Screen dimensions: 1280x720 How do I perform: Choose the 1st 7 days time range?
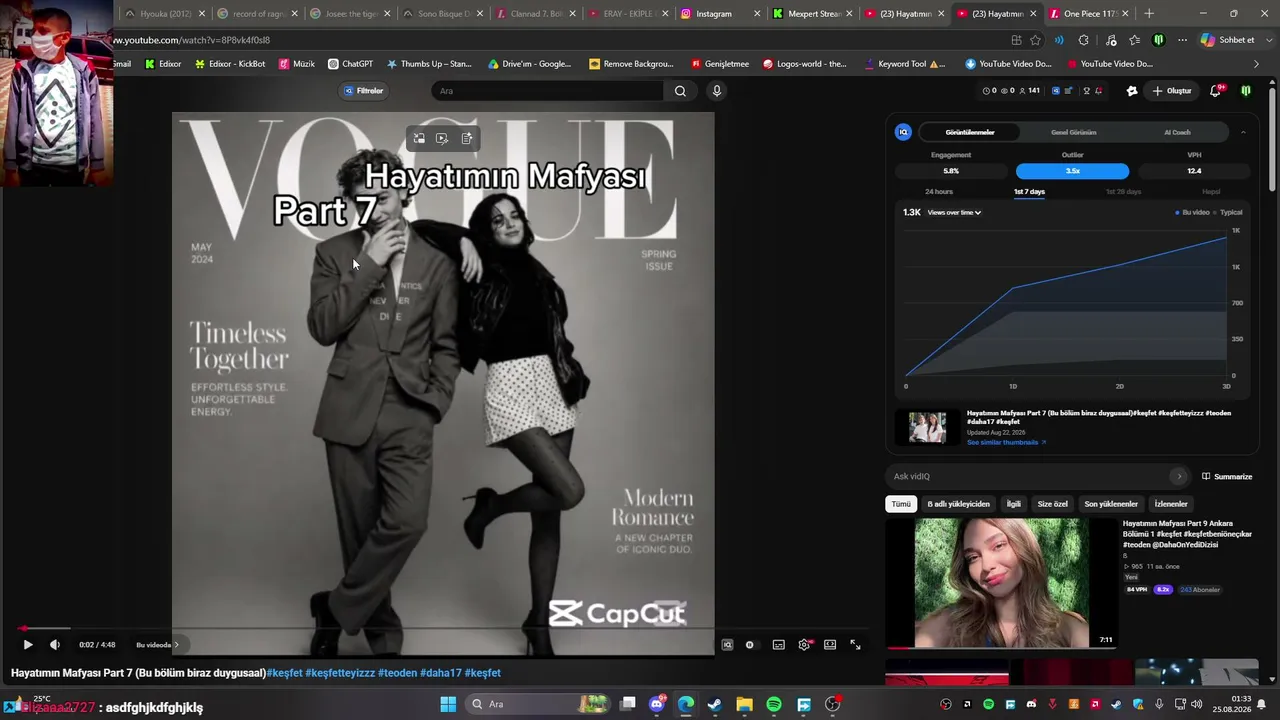[x=1029, y=192]
